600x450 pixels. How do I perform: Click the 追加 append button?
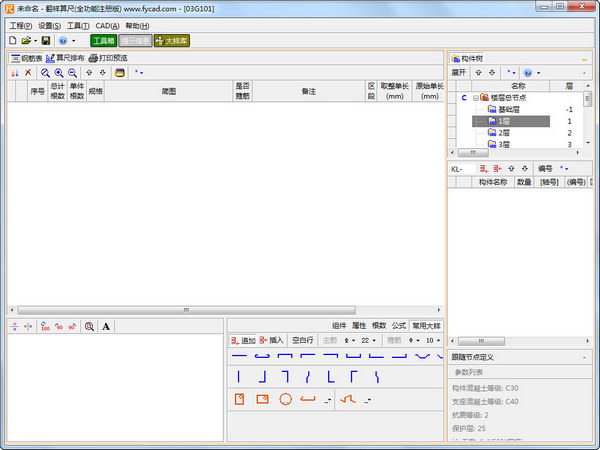coord(243,340)
